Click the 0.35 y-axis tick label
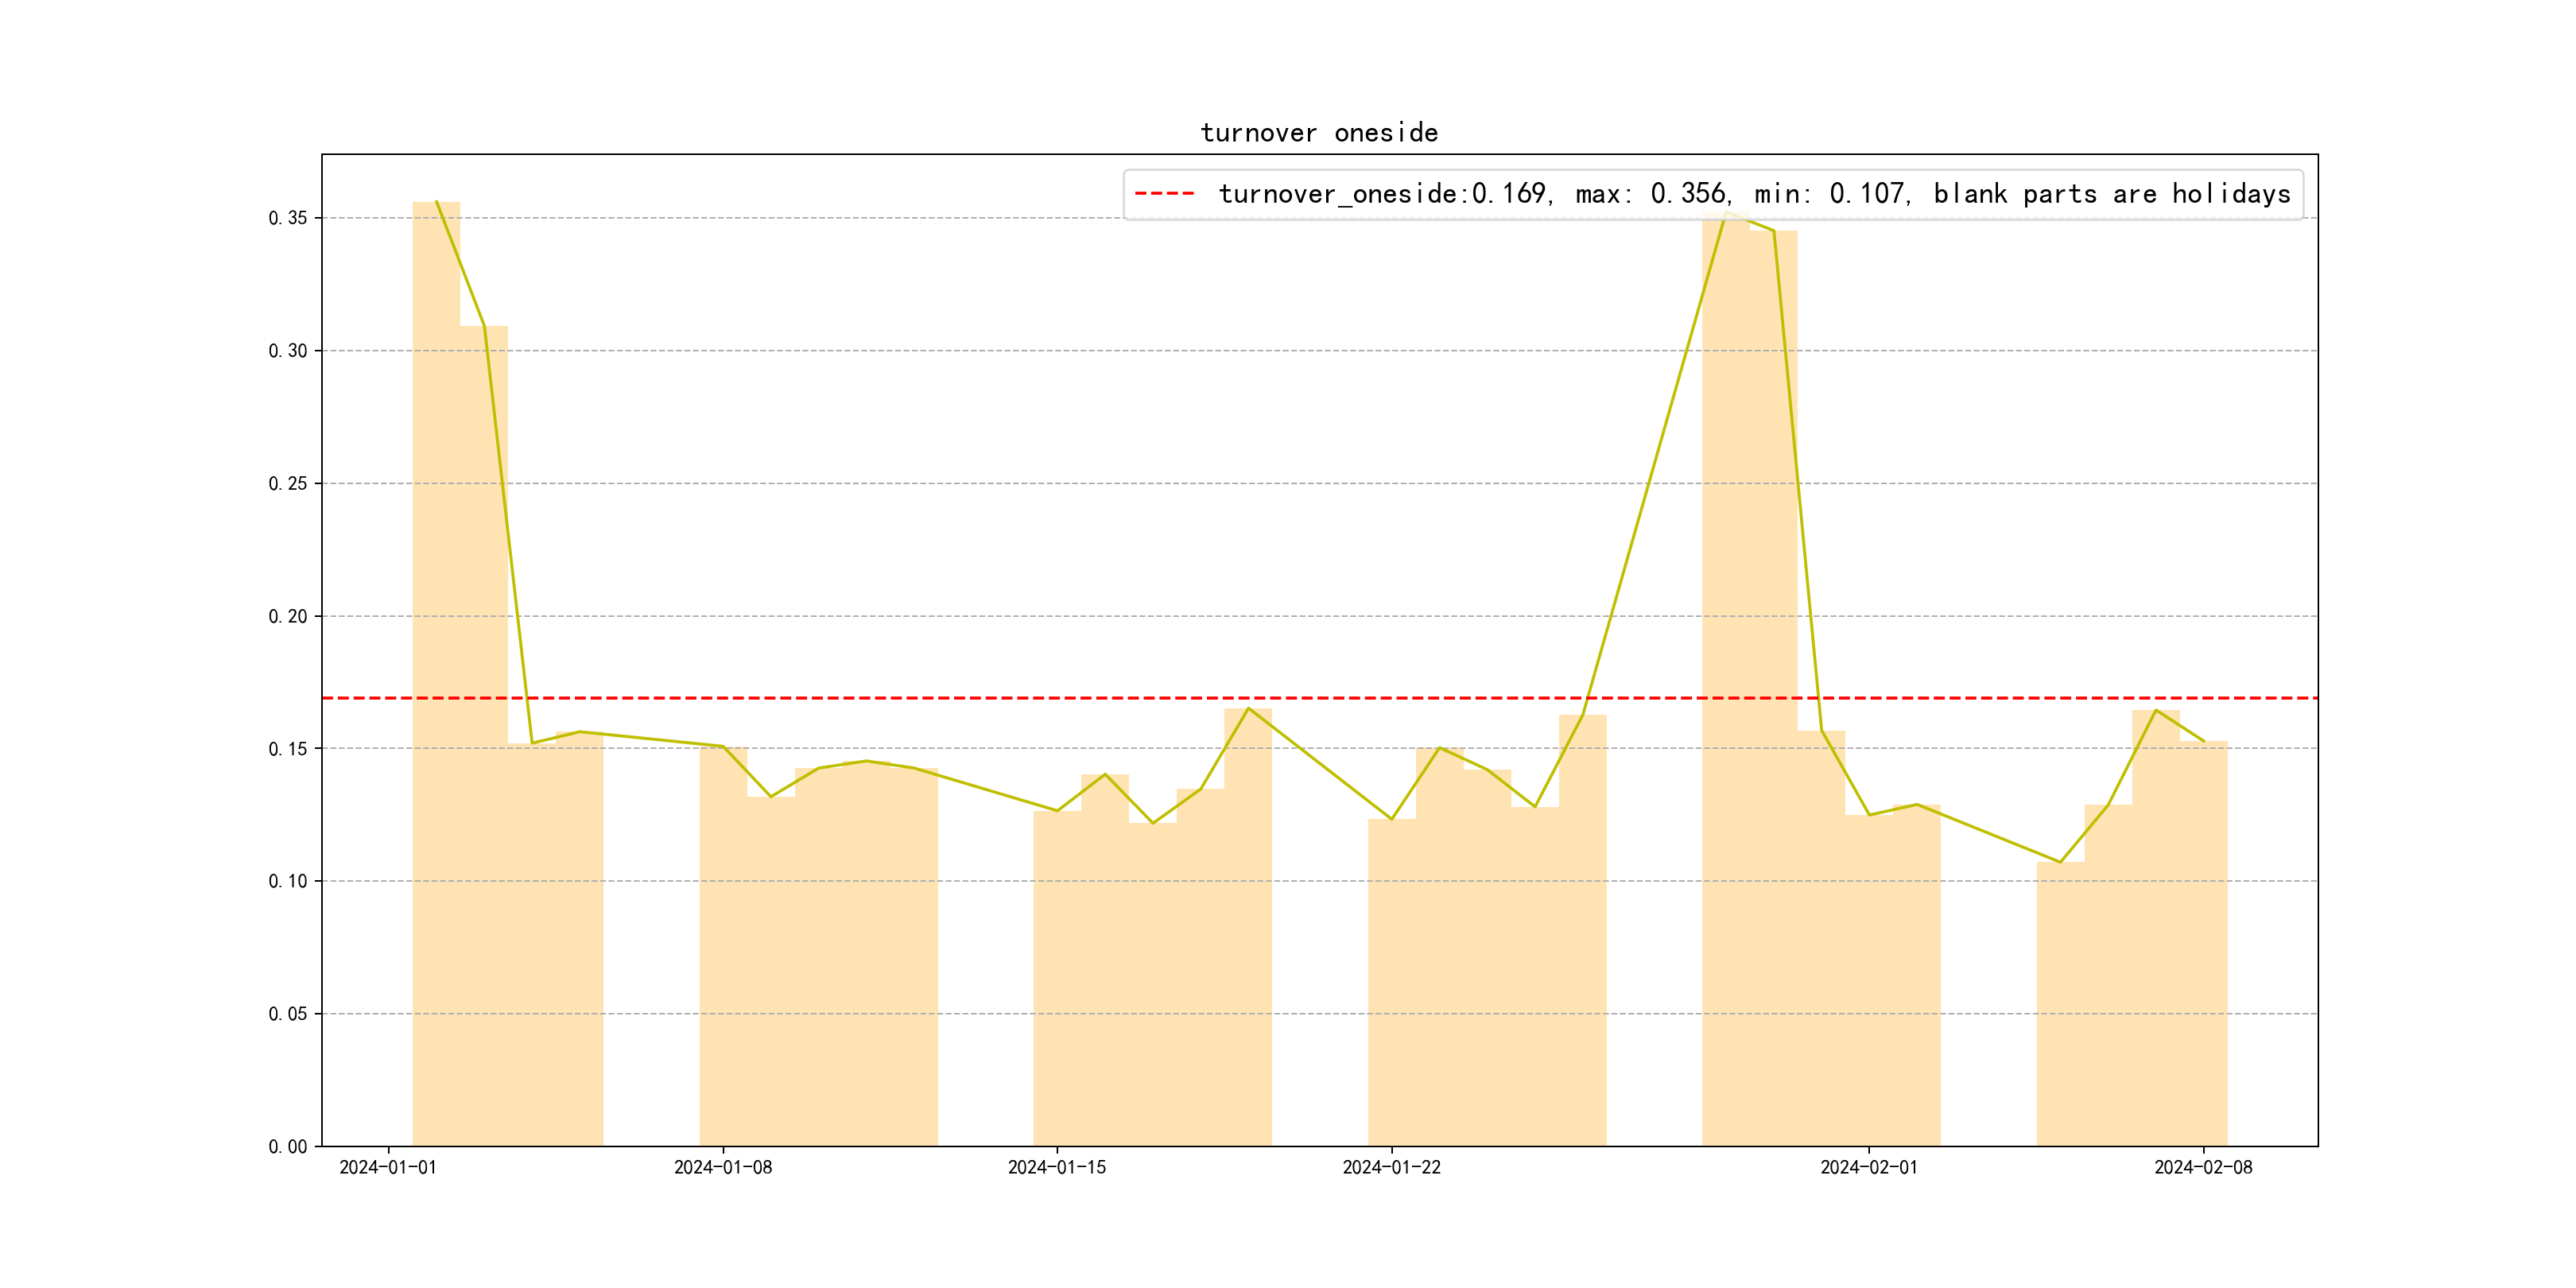Viewport: 2576px width, 1288px height. click(288, 218)
